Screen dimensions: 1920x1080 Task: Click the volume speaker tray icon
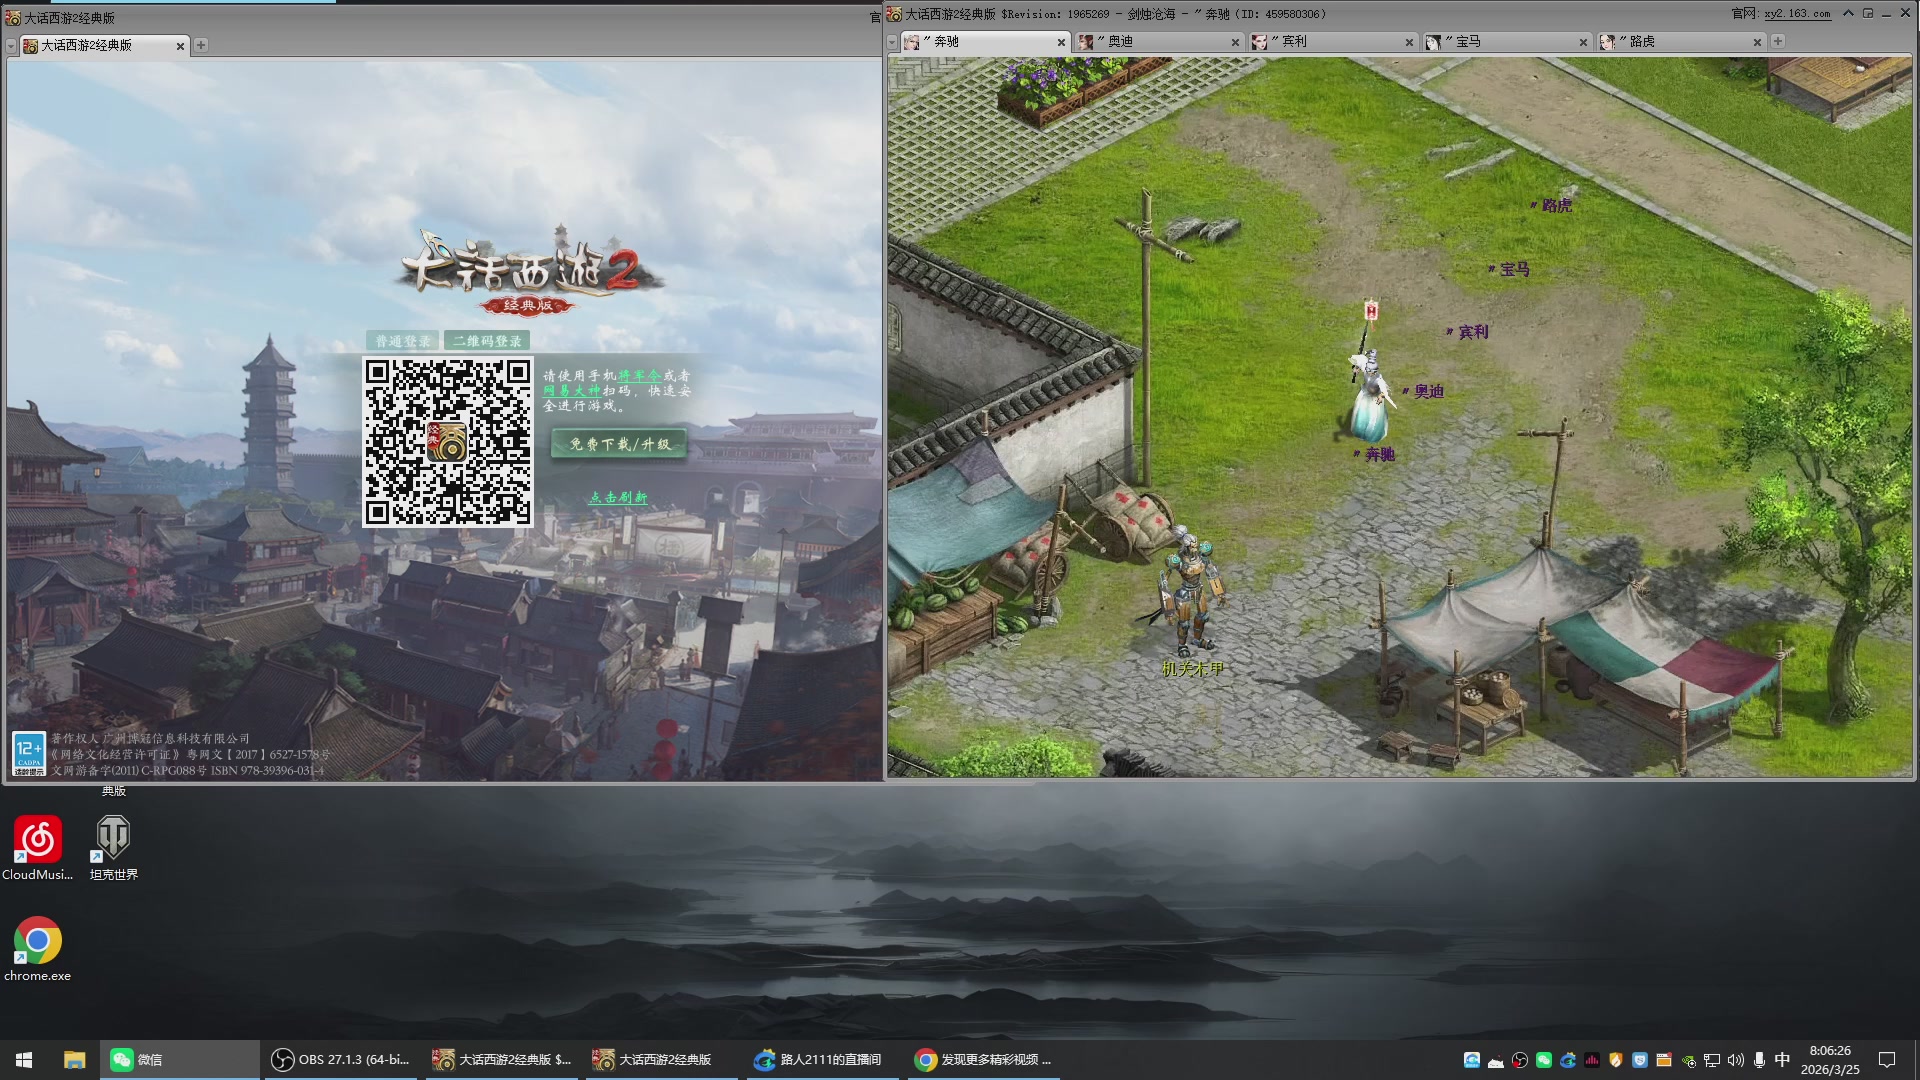coord(1735,1060)
